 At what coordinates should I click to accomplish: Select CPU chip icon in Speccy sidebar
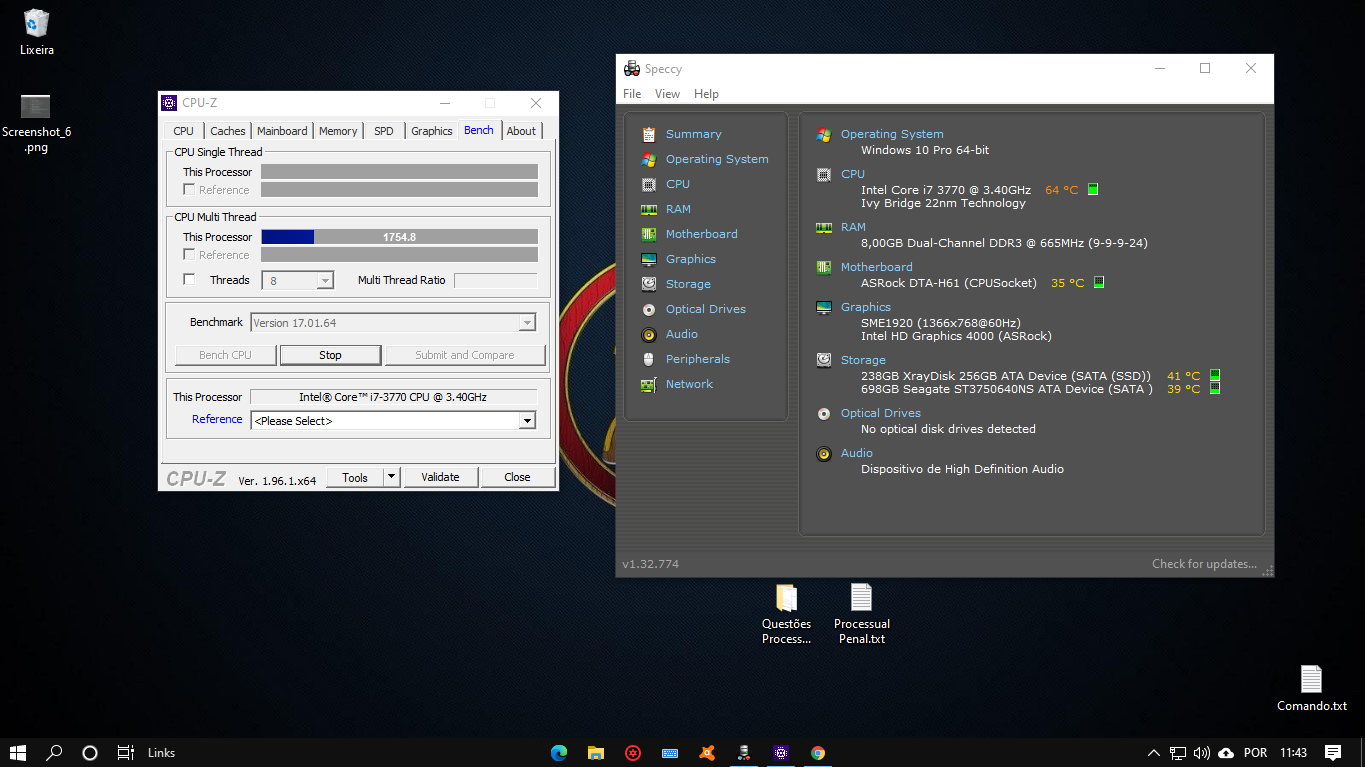coord(649,184)
